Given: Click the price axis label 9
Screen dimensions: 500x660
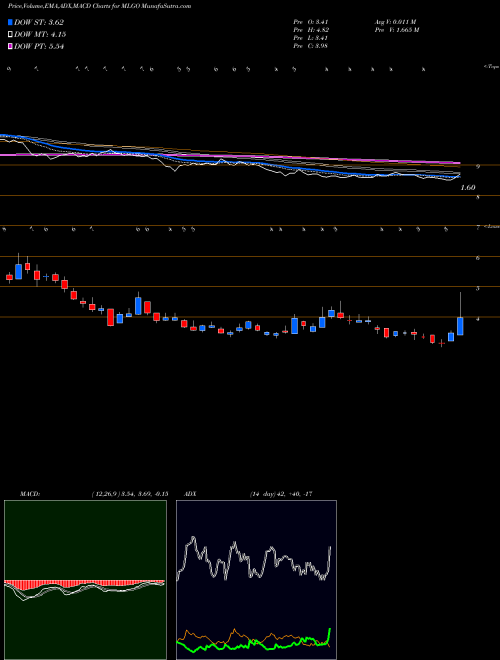Looking at the screenshot, I should (x=478, y=167).
